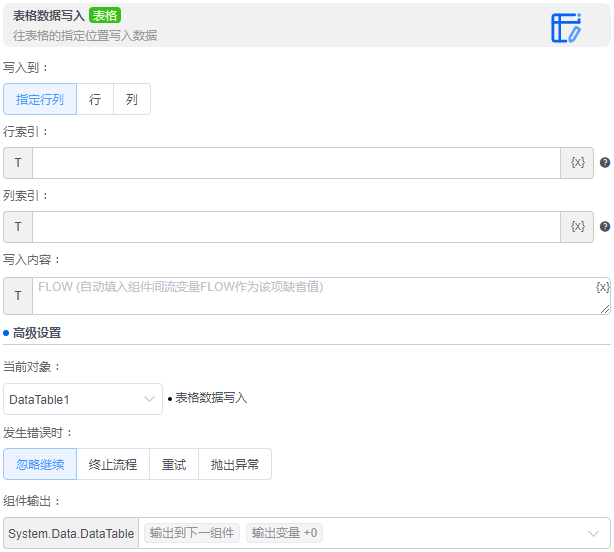Image resolution: width=614 pixels, height=552 pixels.
Task: Open help tooltip for 行索引
Action: pos(605,162)
